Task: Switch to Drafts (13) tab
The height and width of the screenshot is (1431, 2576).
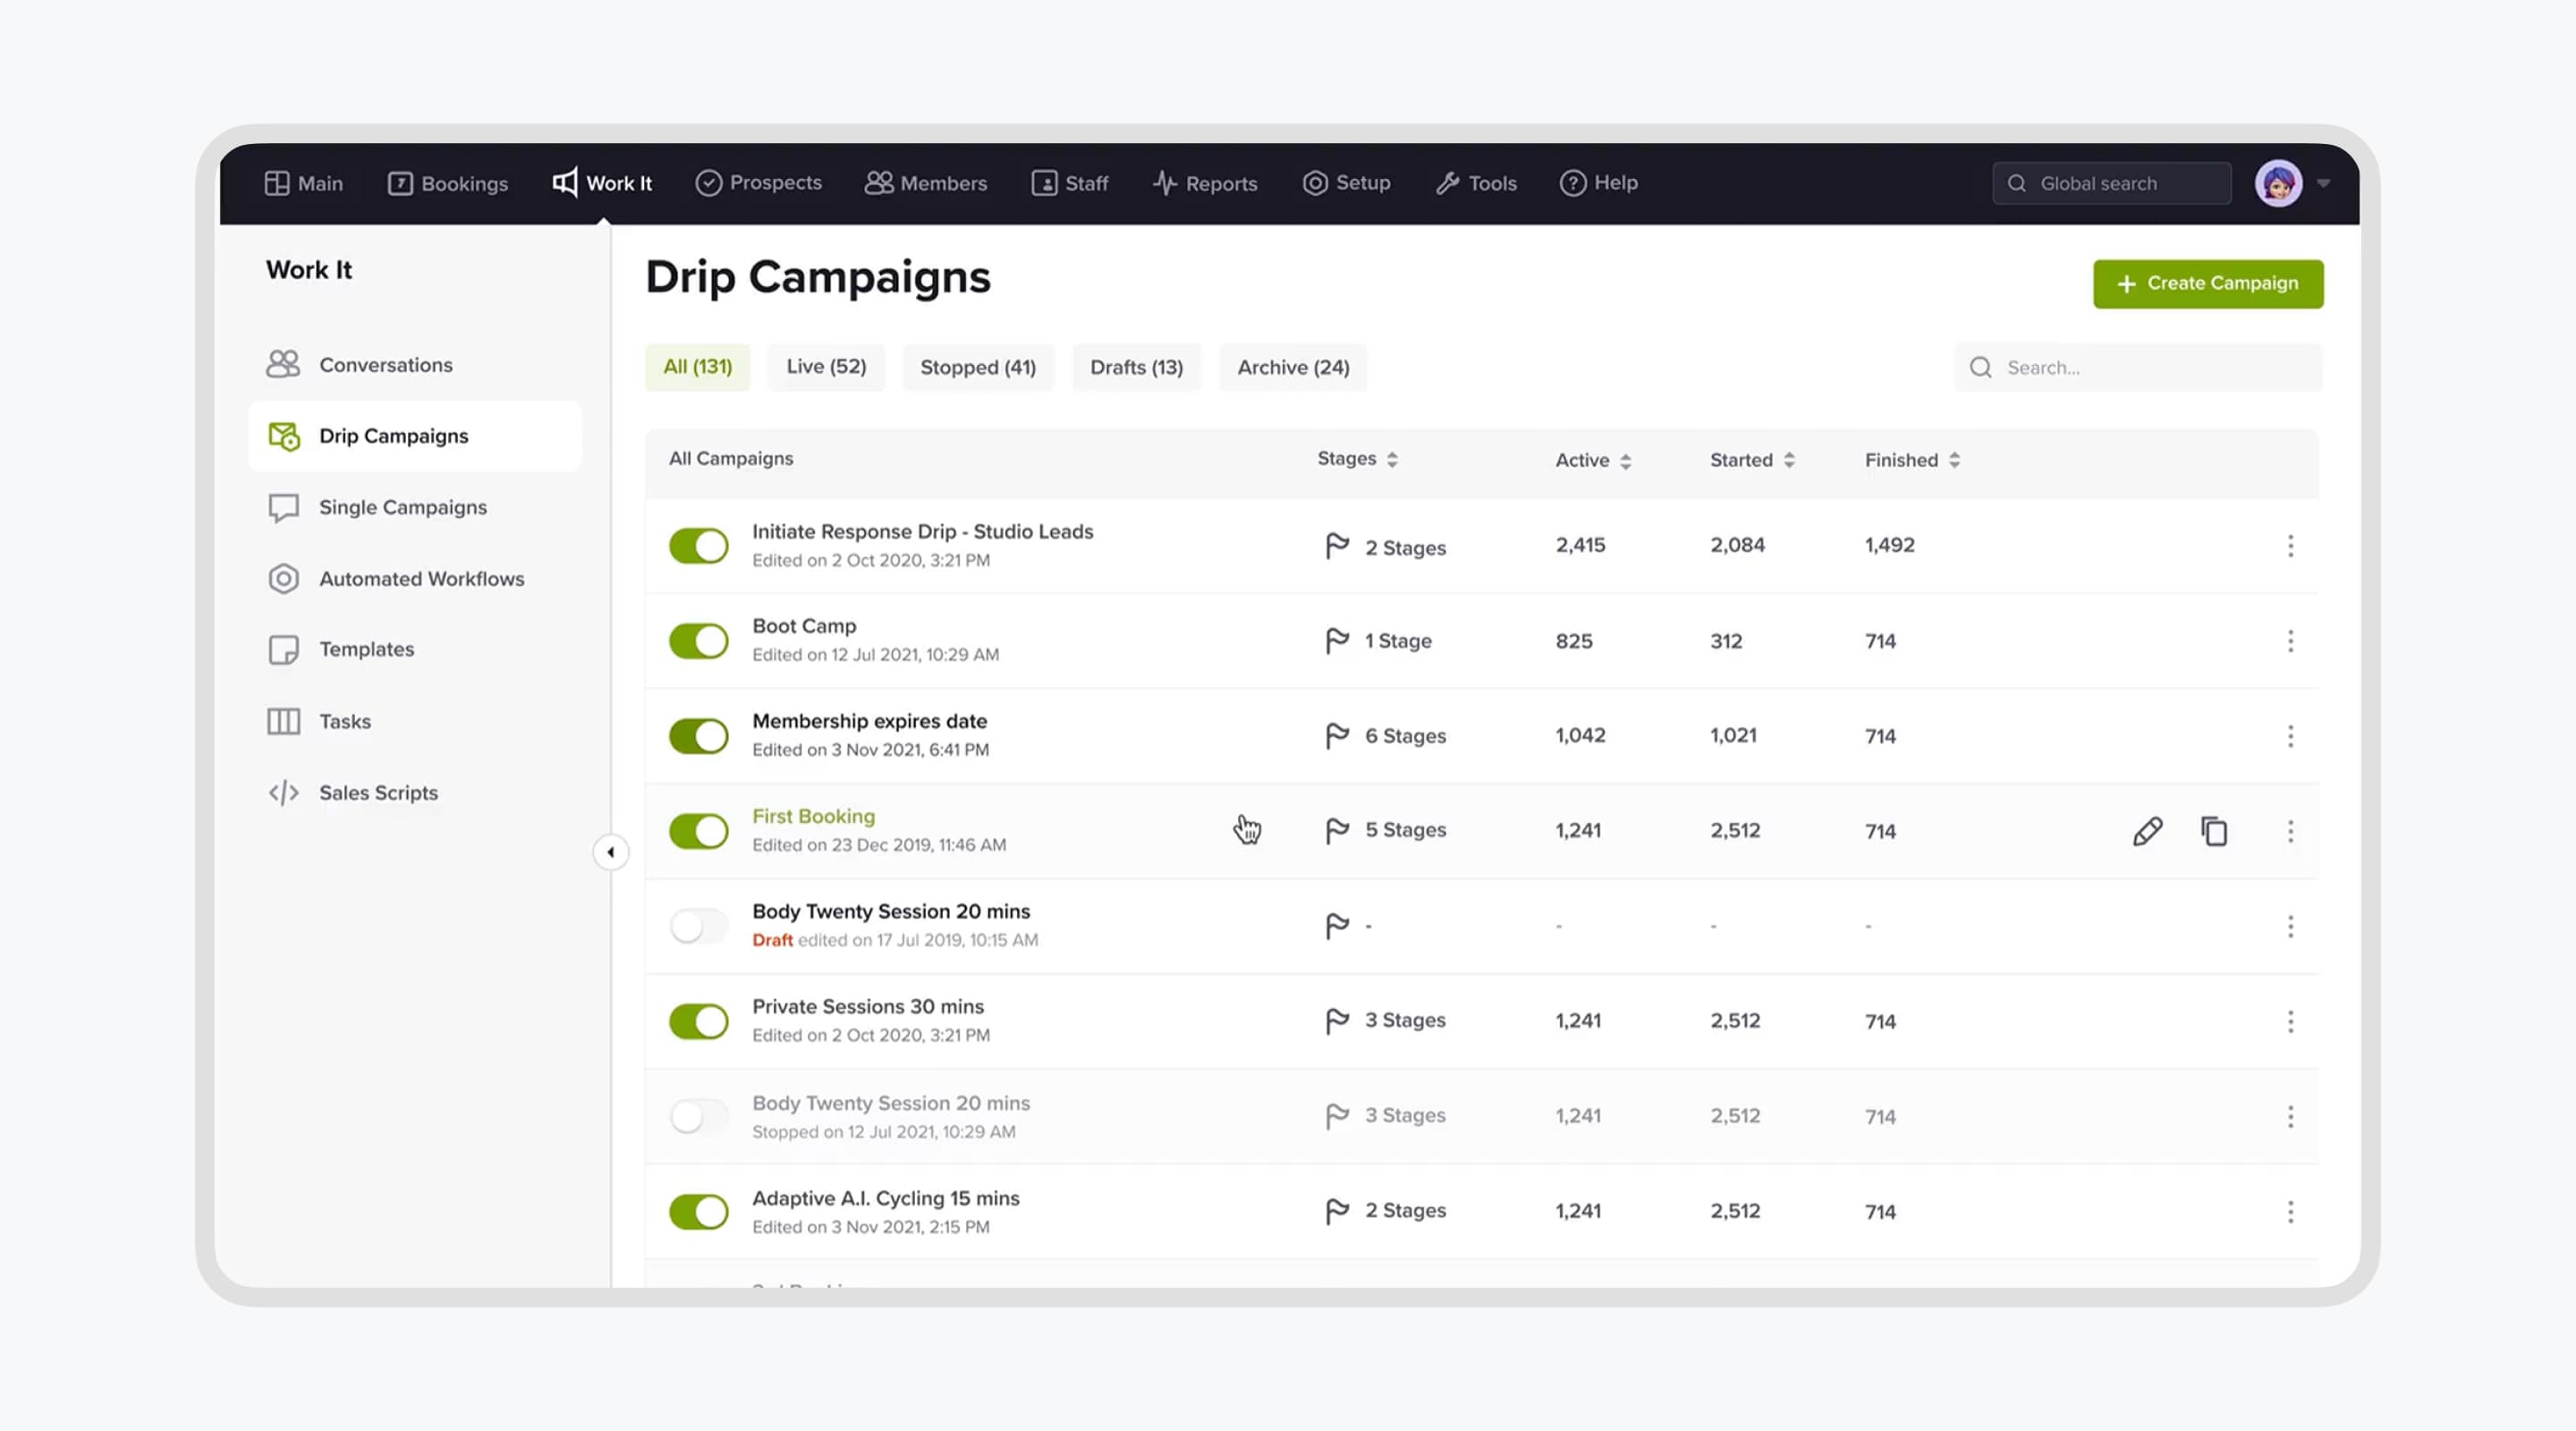Action: coord(1136,367)
